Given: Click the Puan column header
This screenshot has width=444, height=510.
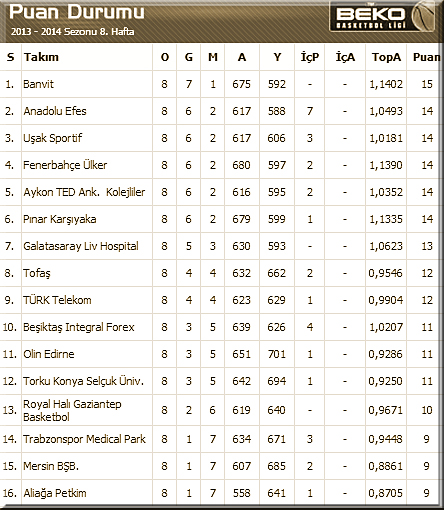Looking at the screenshot, I should point(426,57).
